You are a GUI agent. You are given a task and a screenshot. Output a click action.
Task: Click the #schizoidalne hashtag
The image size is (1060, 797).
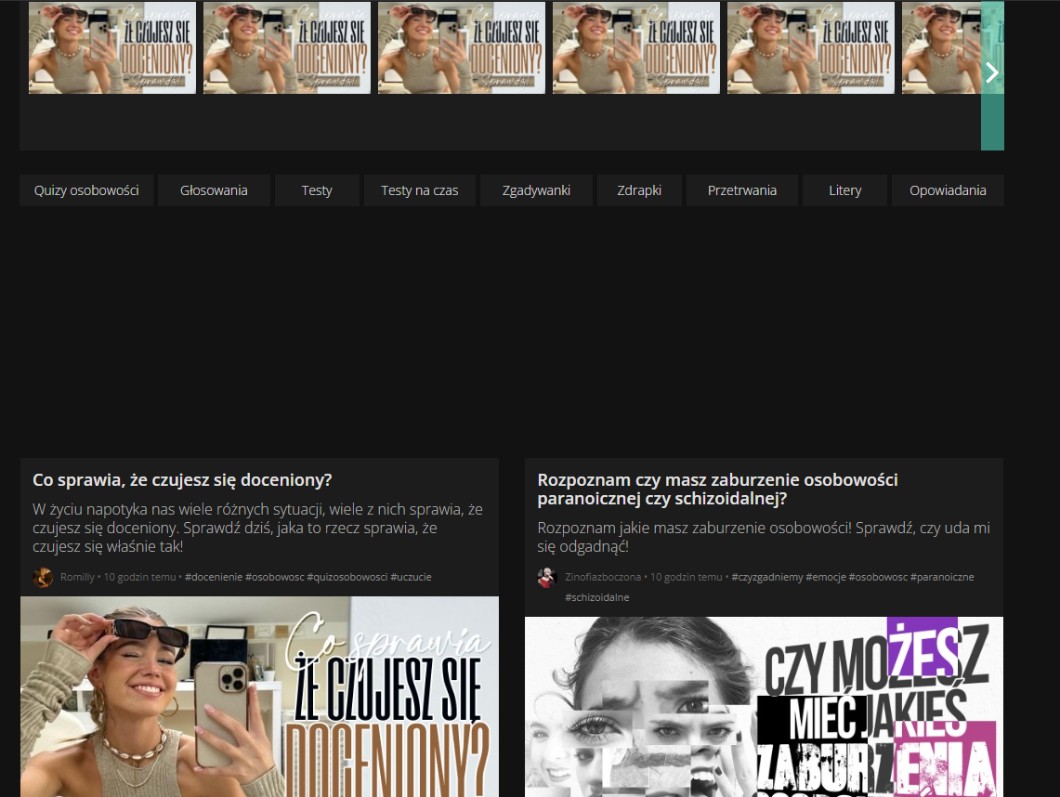tap(597, 597)
